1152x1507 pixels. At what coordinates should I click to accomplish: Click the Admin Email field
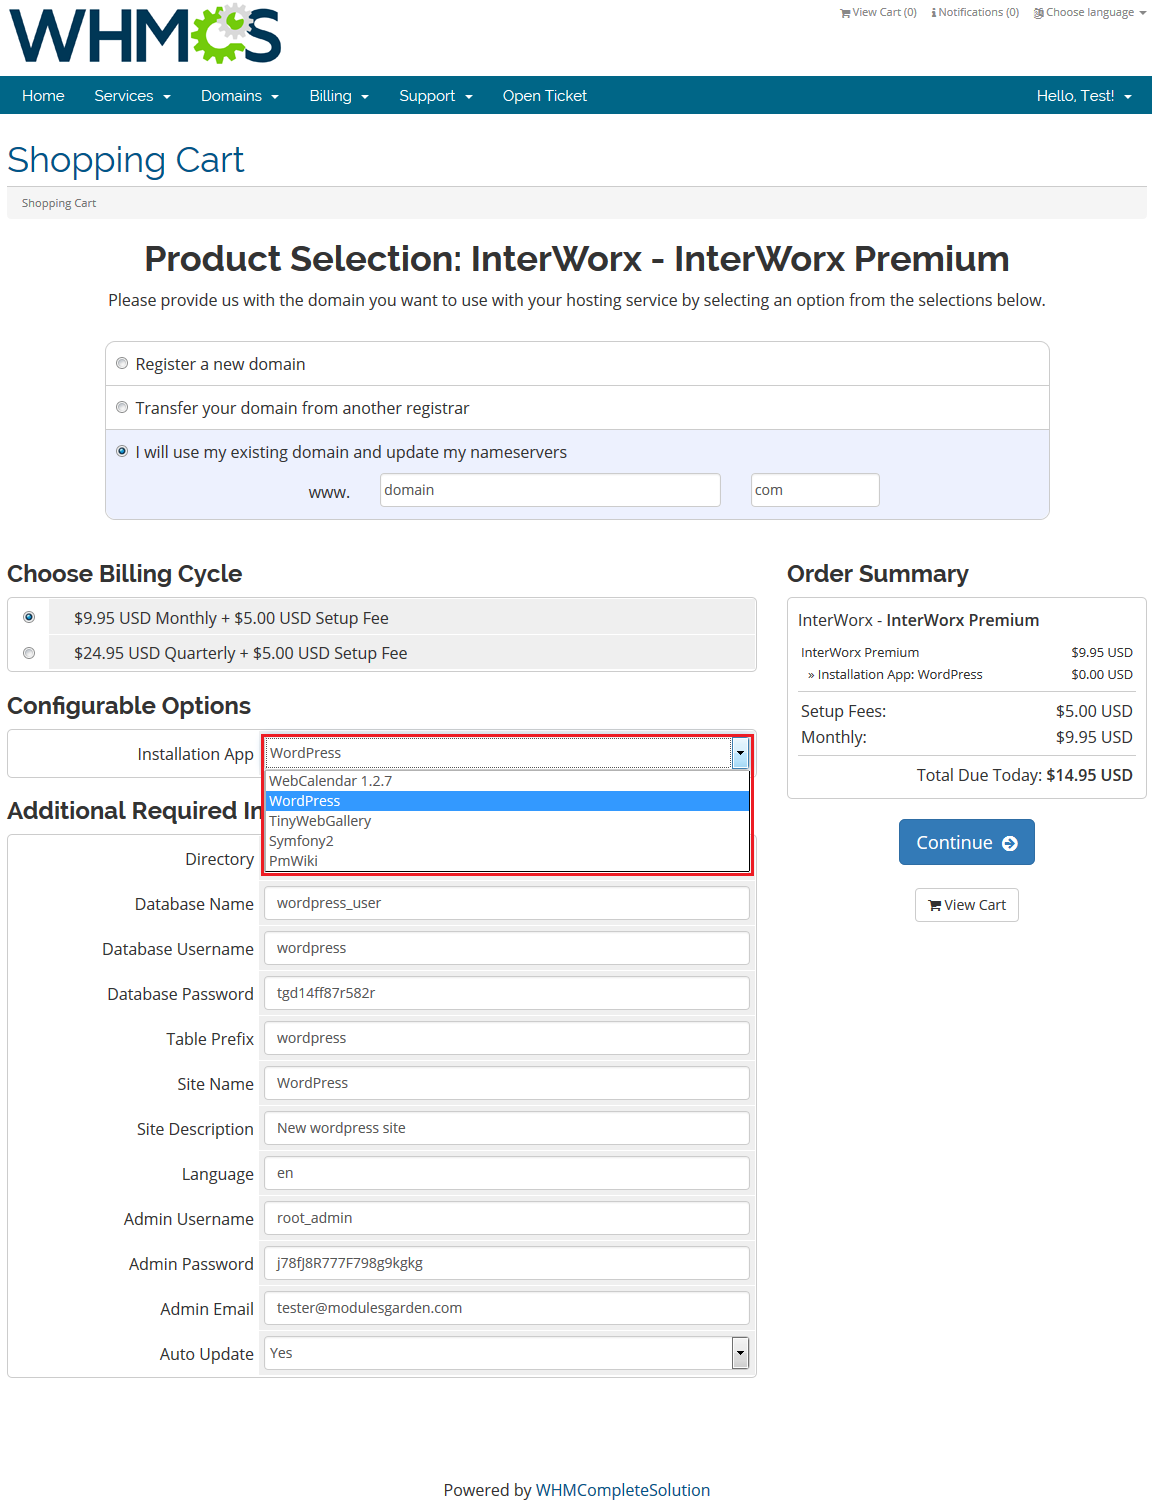click(x=506, y=1308)
